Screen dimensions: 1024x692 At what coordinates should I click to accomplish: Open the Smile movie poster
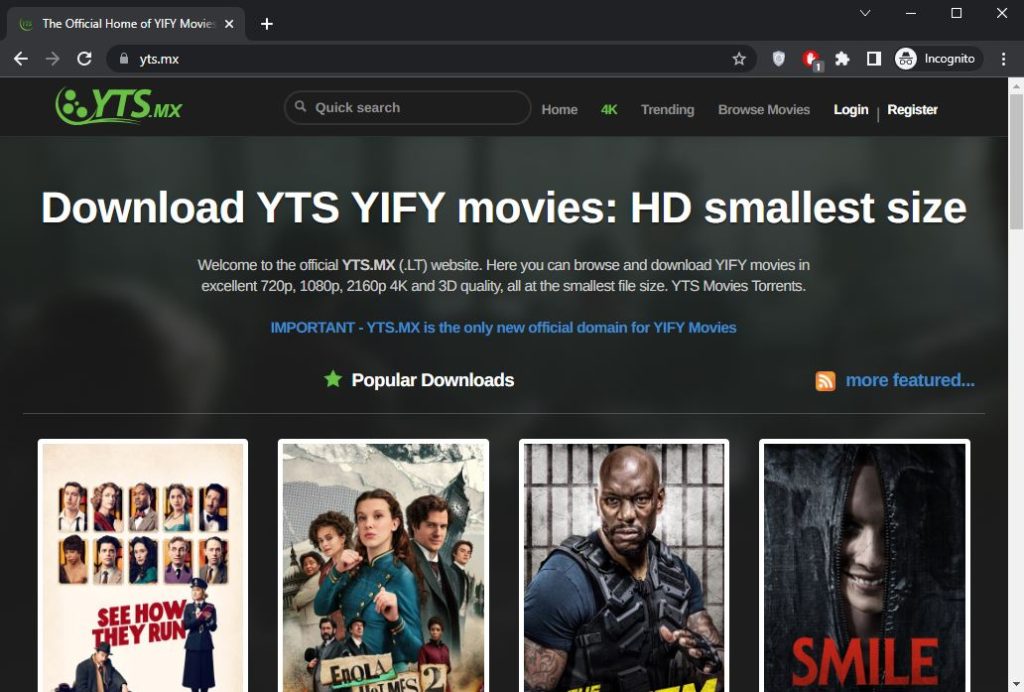point(864,565)
